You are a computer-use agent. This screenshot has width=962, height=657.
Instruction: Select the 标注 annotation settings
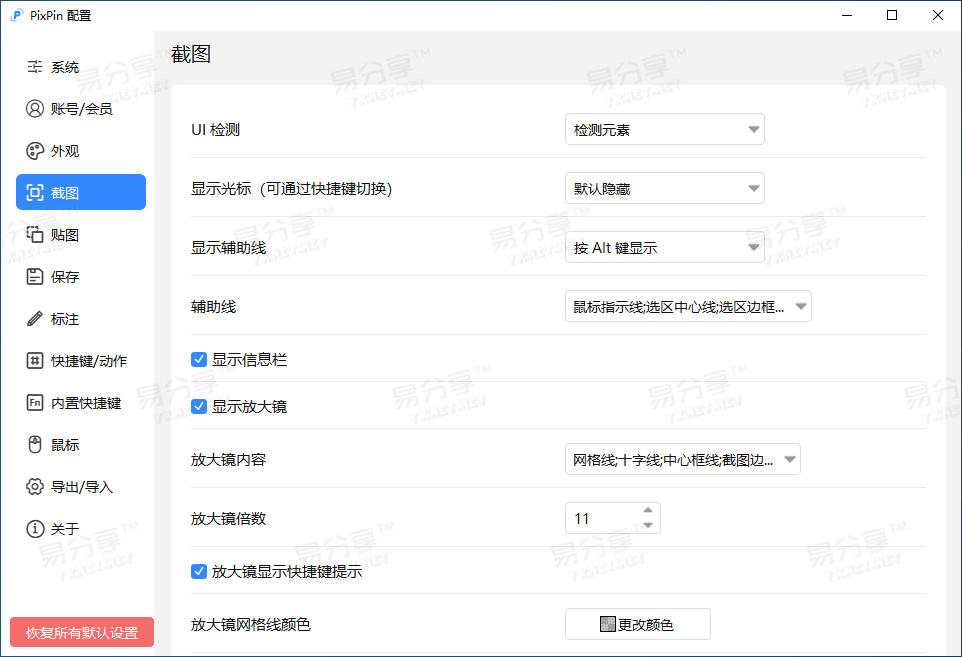(60, 319)
